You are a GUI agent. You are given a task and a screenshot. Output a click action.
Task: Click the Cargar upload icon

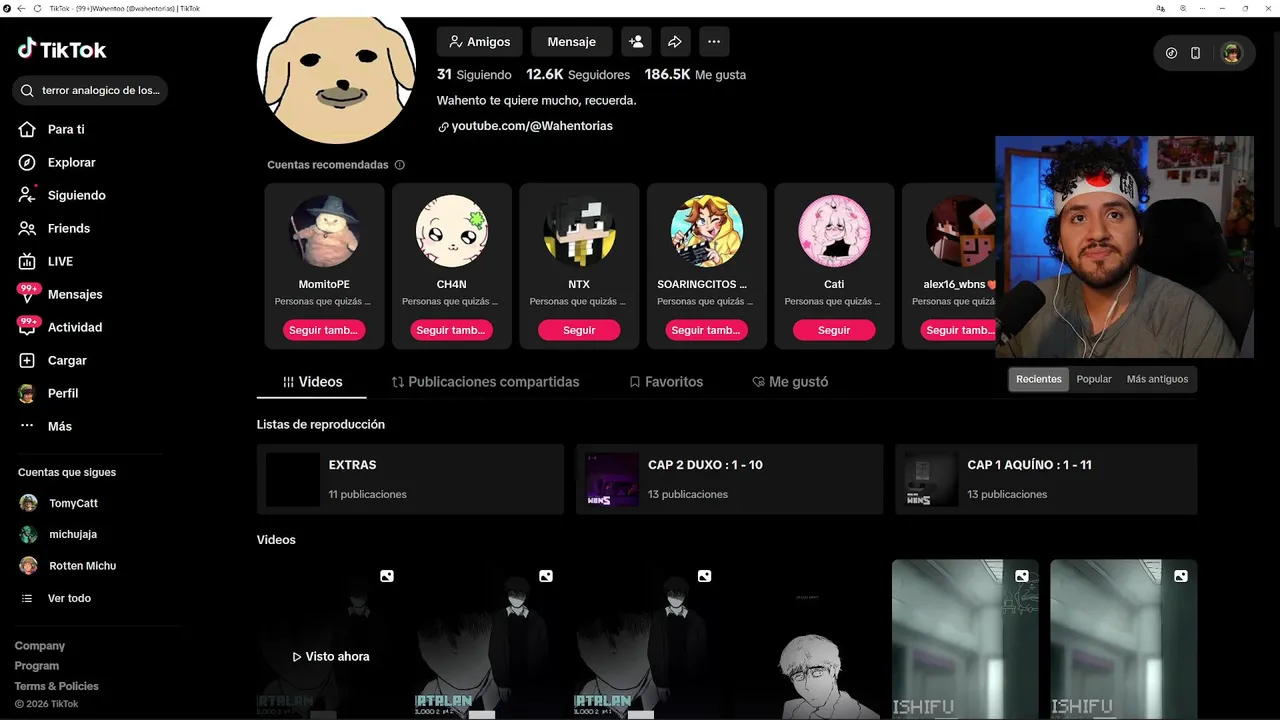pos(27,360)
